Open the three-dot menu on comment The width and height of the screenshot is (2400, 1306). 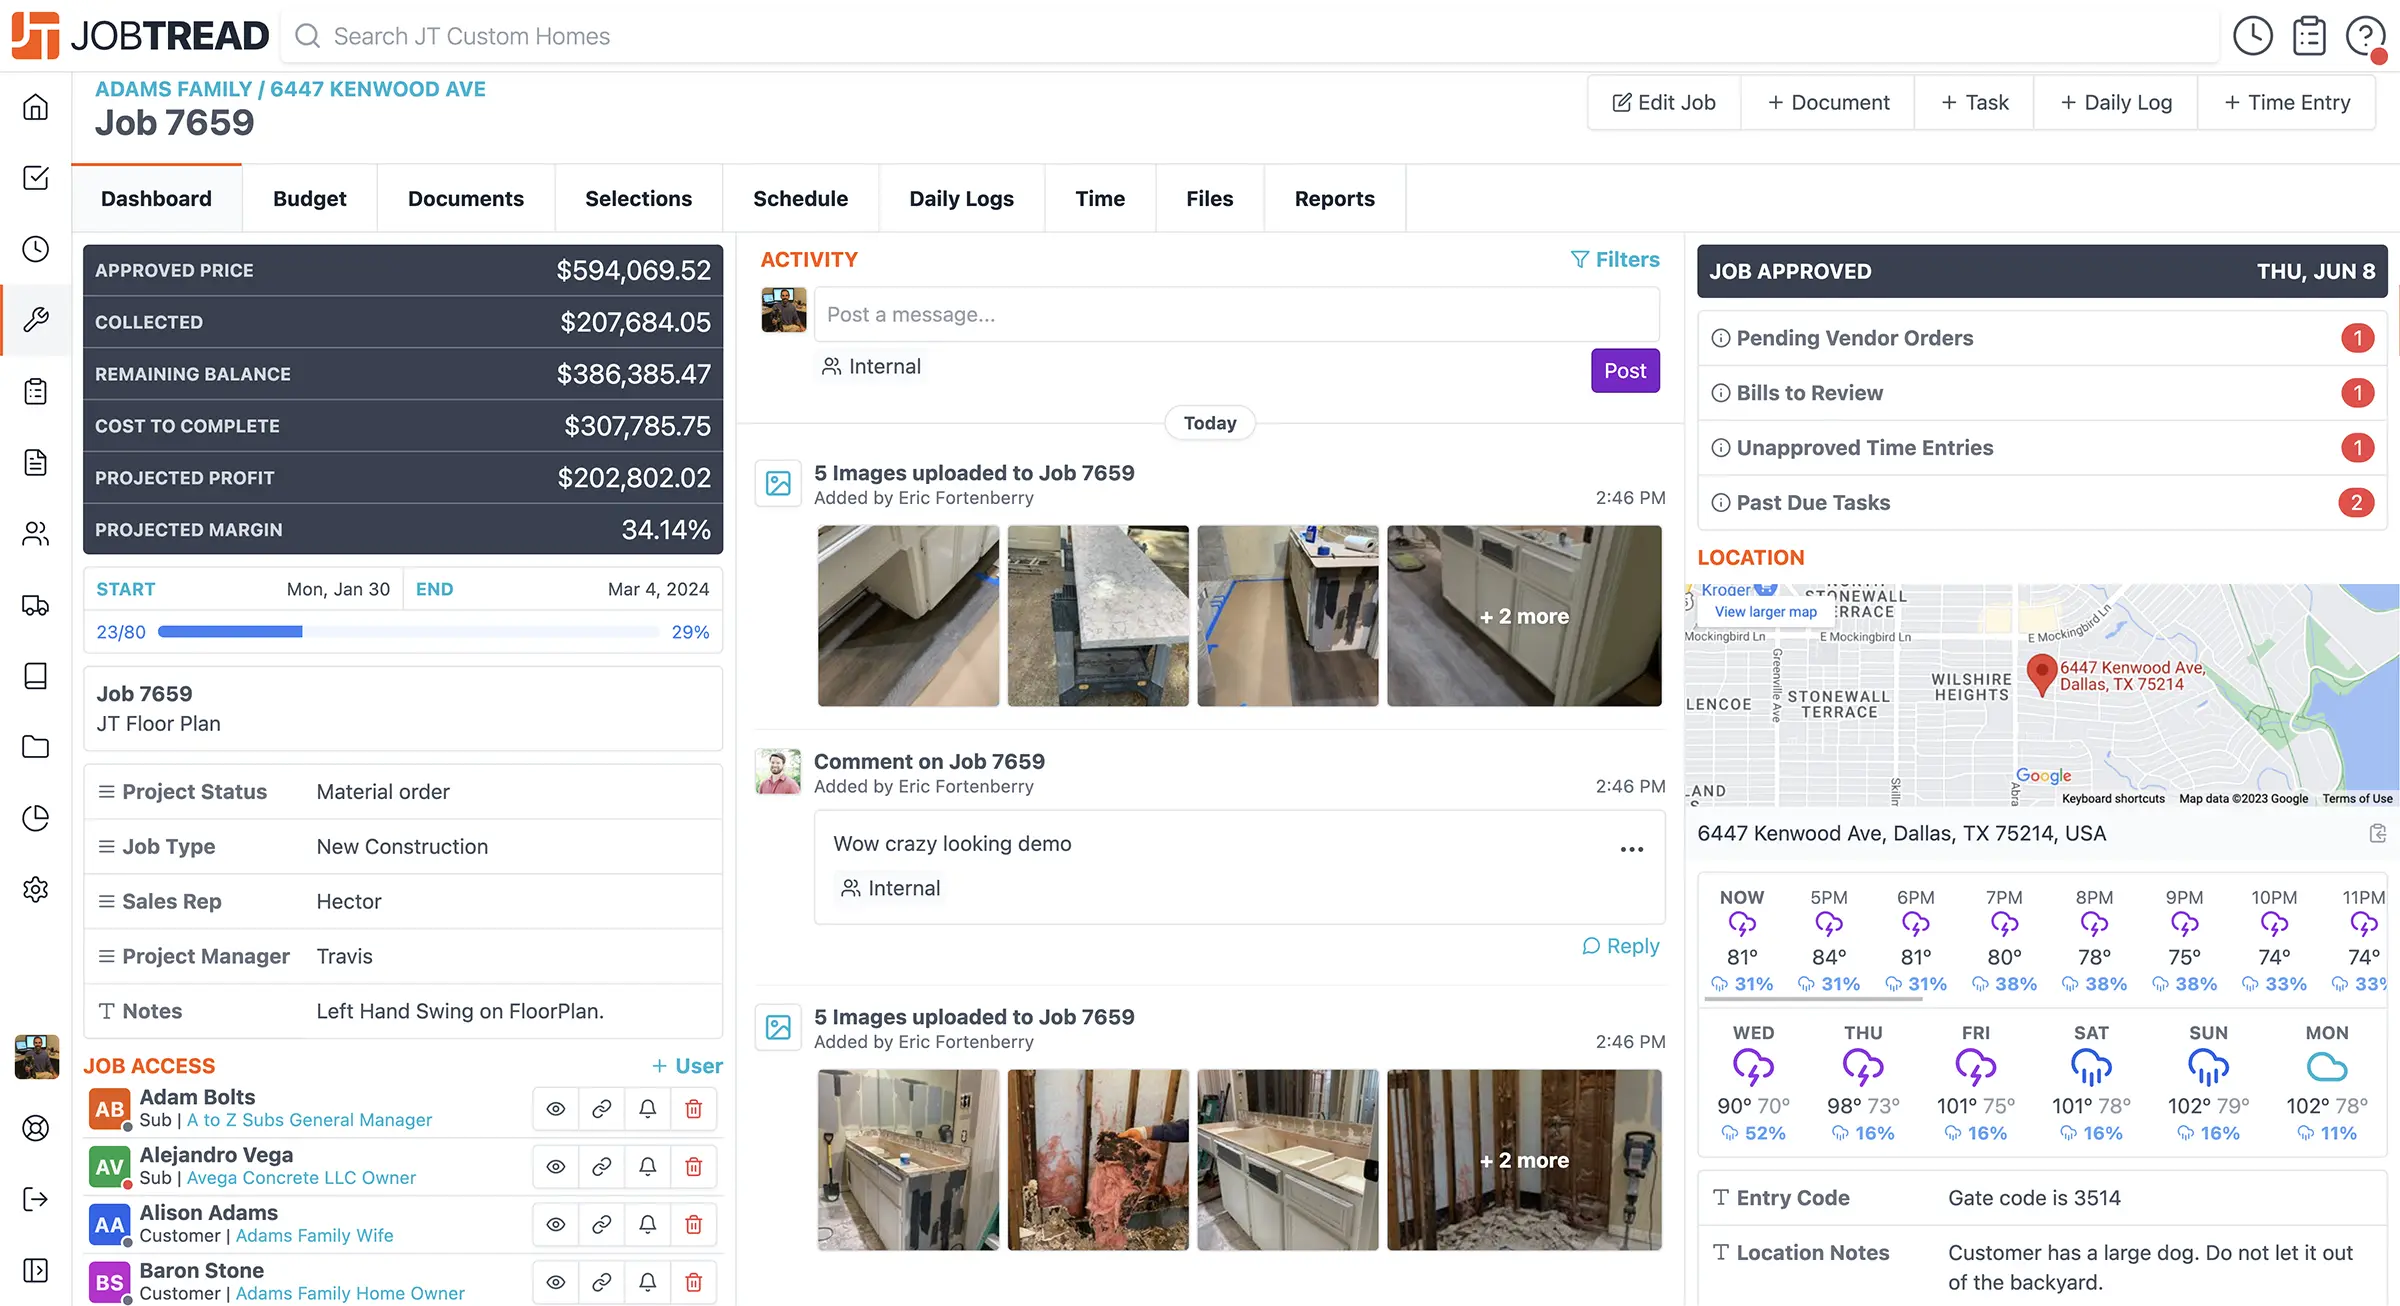[1632, 849]
